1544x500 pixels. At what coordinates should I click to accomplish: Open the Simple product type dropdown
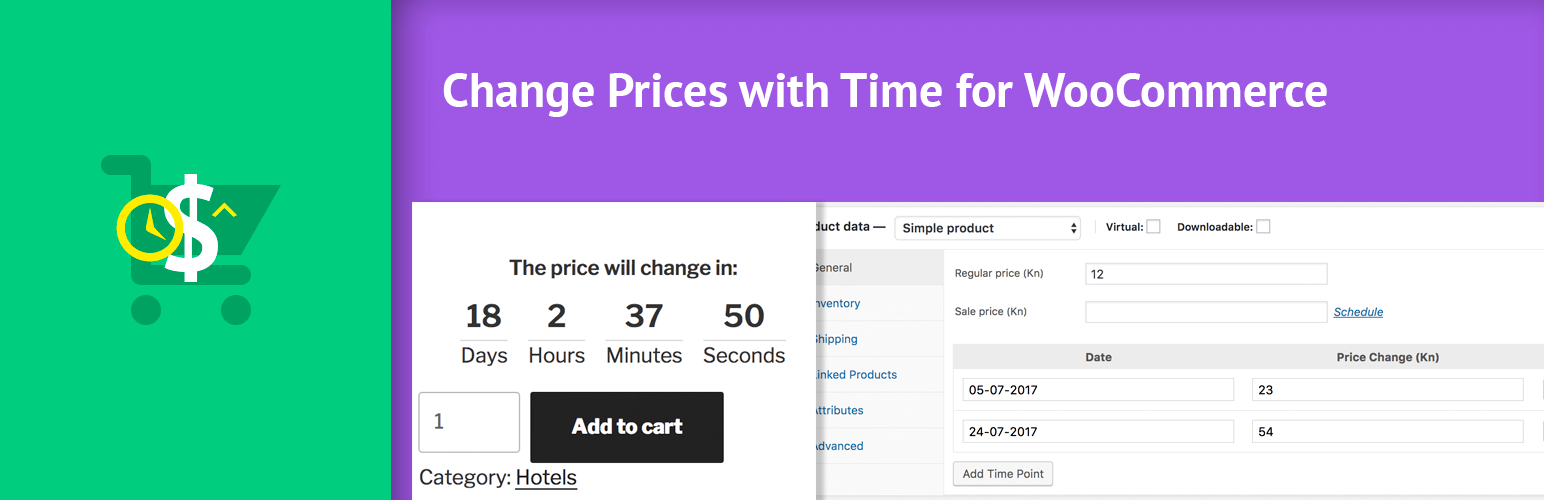tap(988, 228)
